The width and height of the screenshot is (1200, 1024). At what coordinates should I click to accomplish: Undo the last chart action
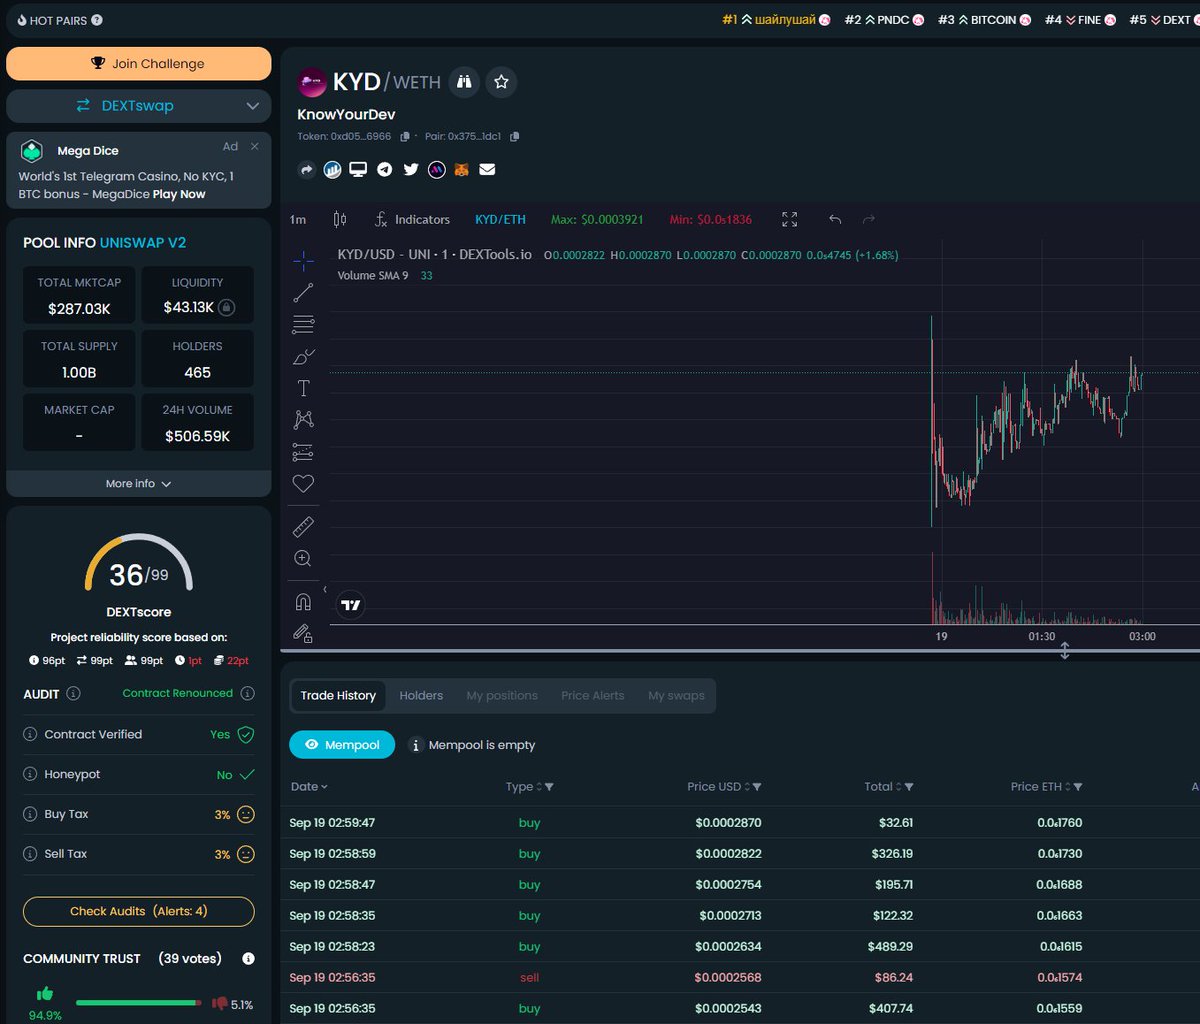835,219
